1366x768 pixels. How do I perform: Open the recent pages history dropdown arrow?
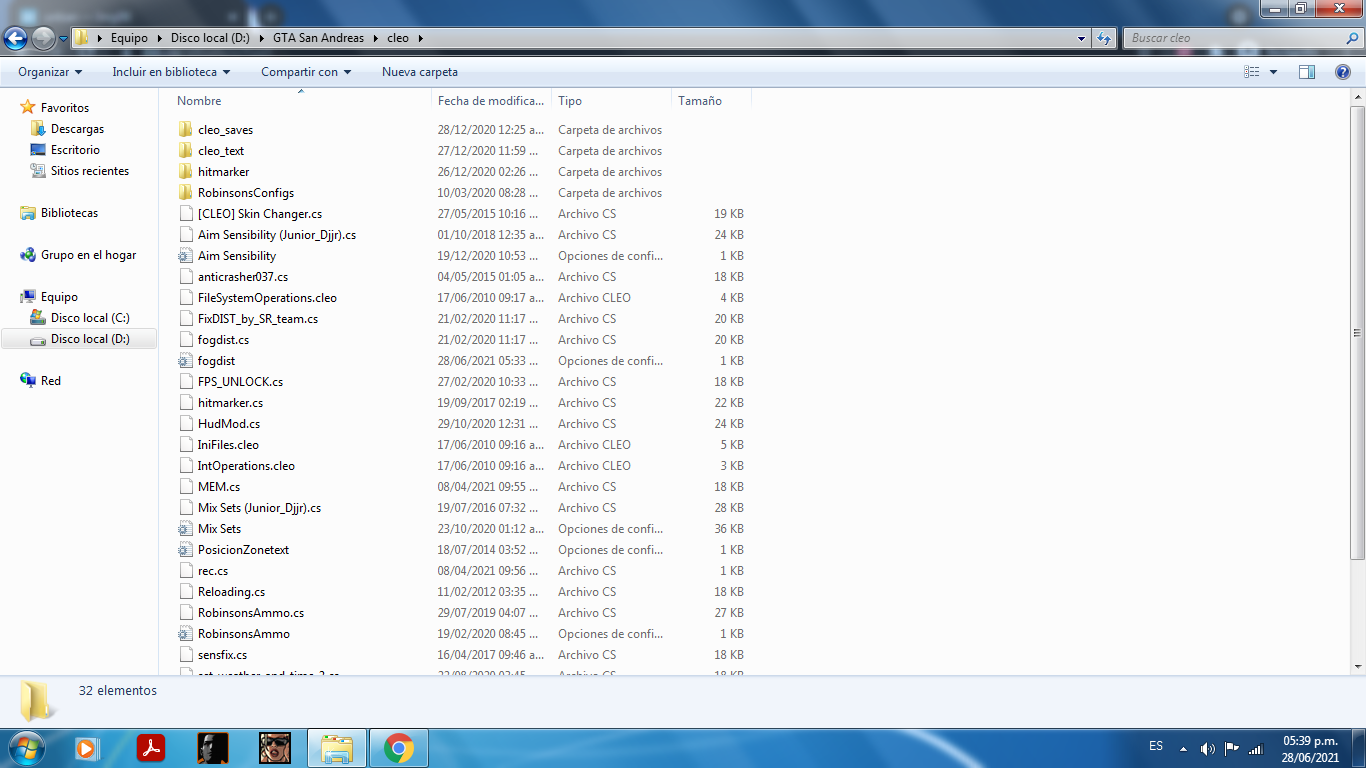pos(63,39)
